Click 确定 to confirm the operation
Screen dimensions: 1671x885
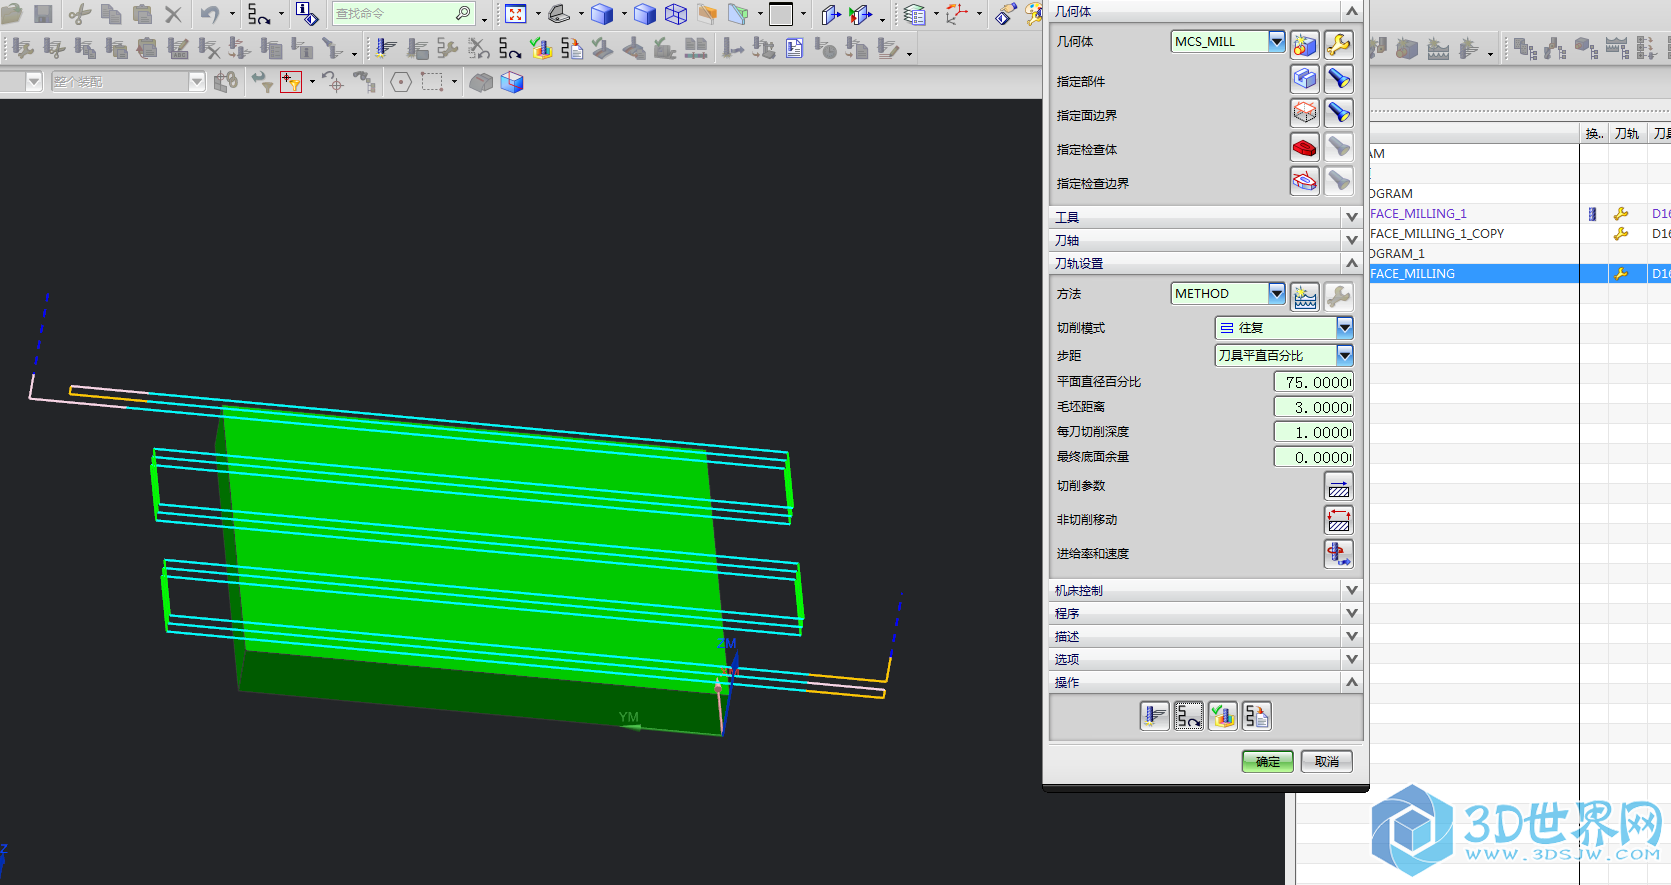tap(1268, 761)
